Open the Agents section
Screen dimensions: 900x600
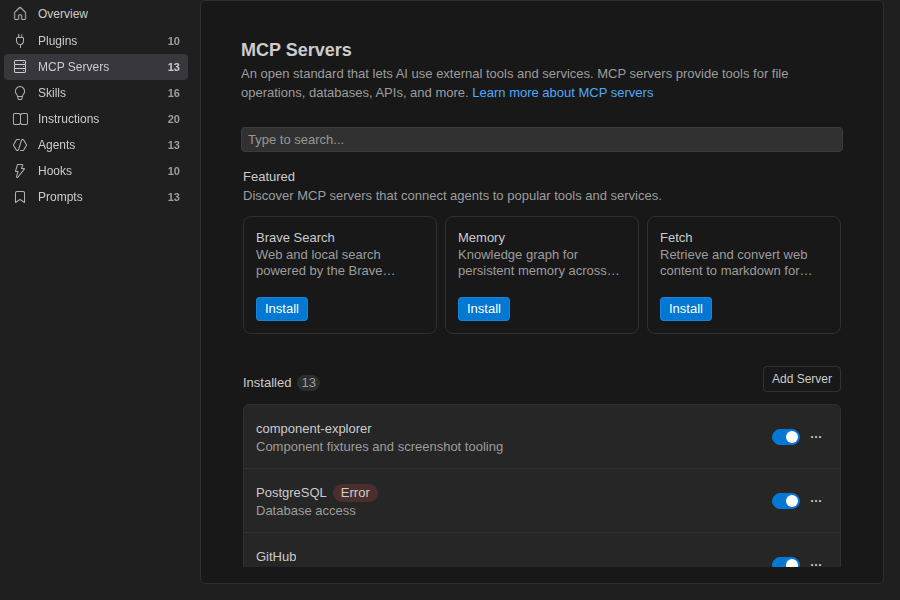(x=96, y=145)
